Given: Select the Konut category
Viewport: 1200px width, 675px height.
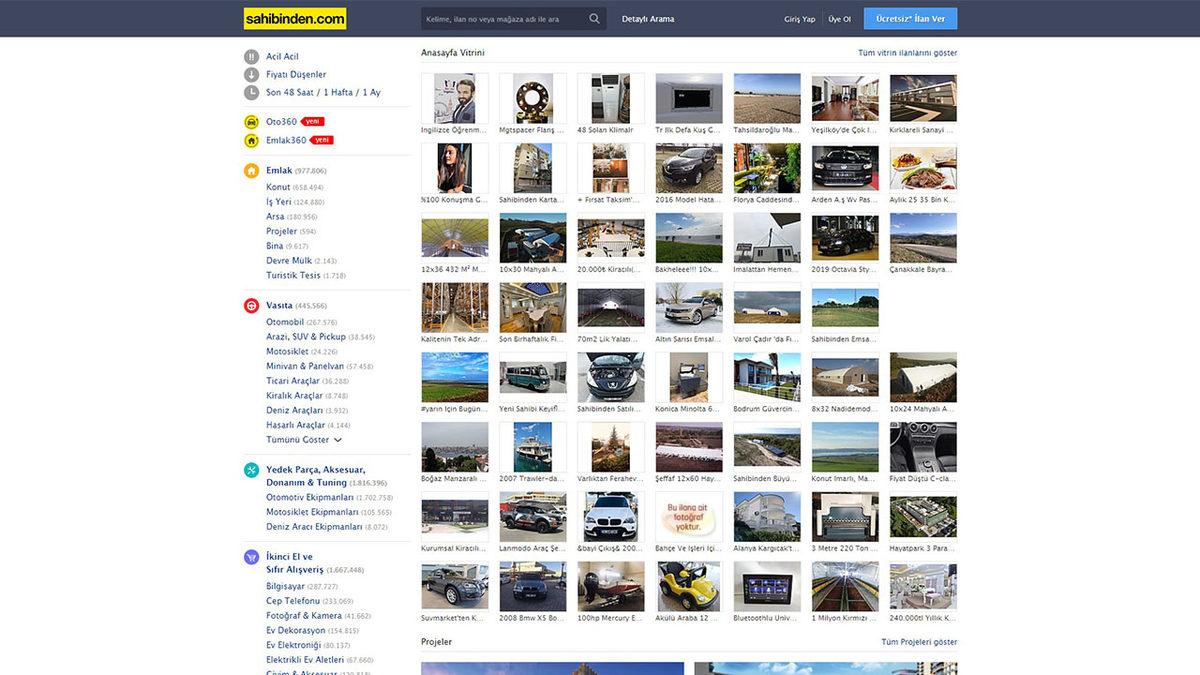Looking at the screenshot, I should 278,187.
